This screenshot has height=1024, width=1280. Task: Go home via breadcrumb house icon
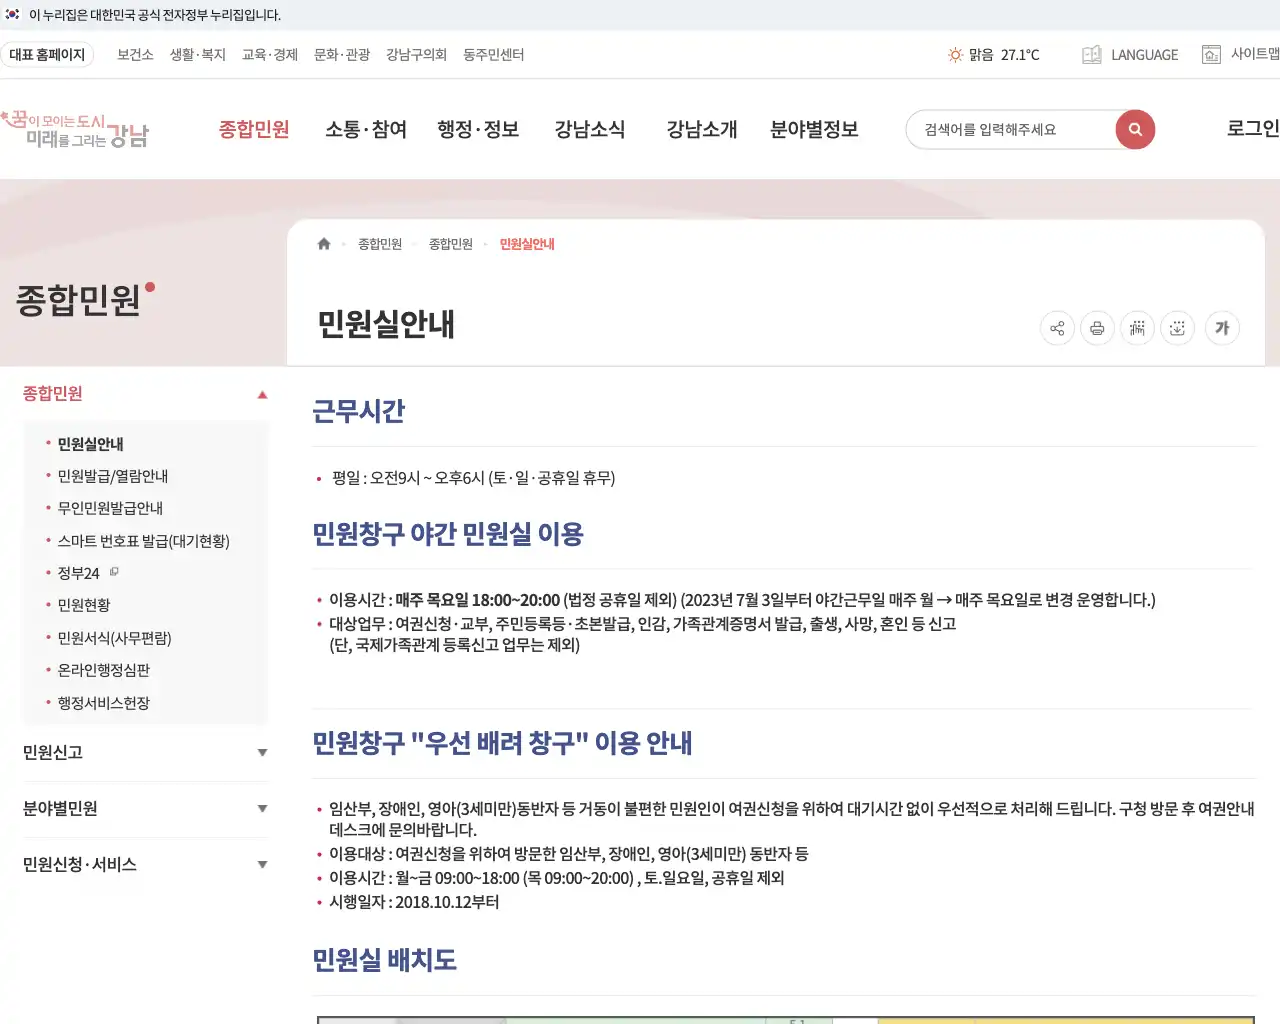pyautogui.click(x=324, y=244)
